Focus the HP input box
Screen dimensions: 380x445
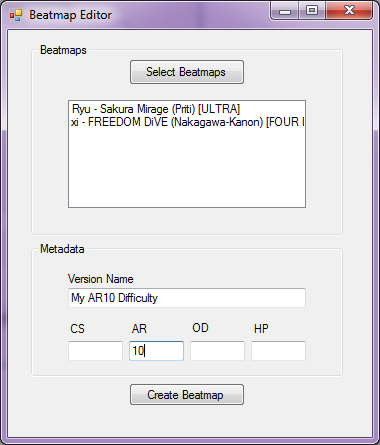click(x=278, y=351)
